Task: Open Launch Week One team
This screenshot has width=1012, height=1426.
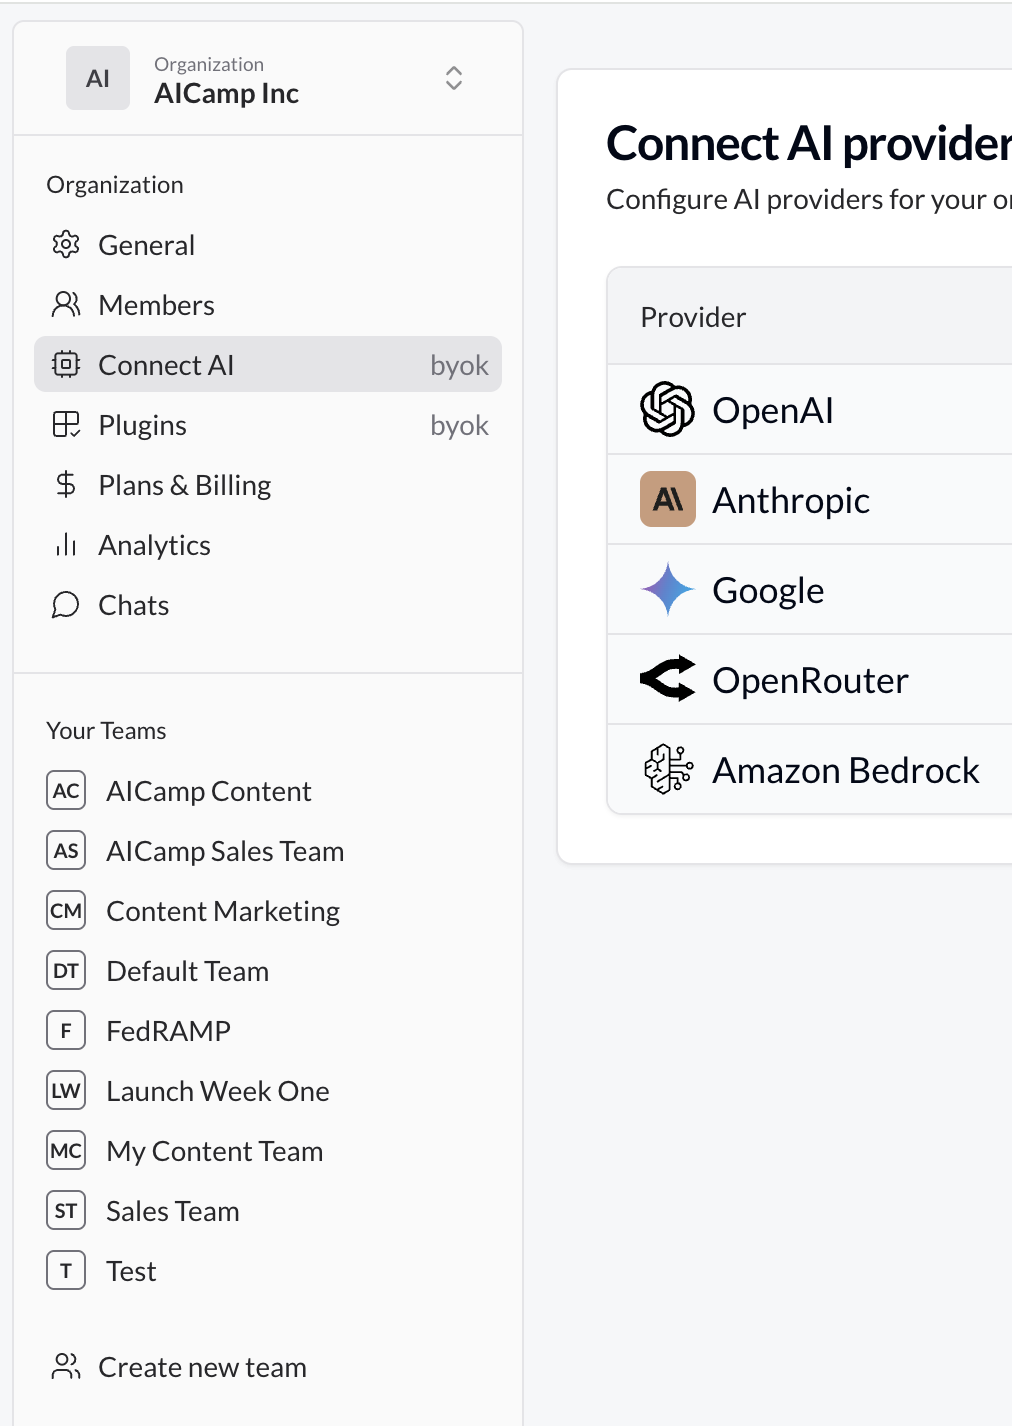Action: 268,1091
